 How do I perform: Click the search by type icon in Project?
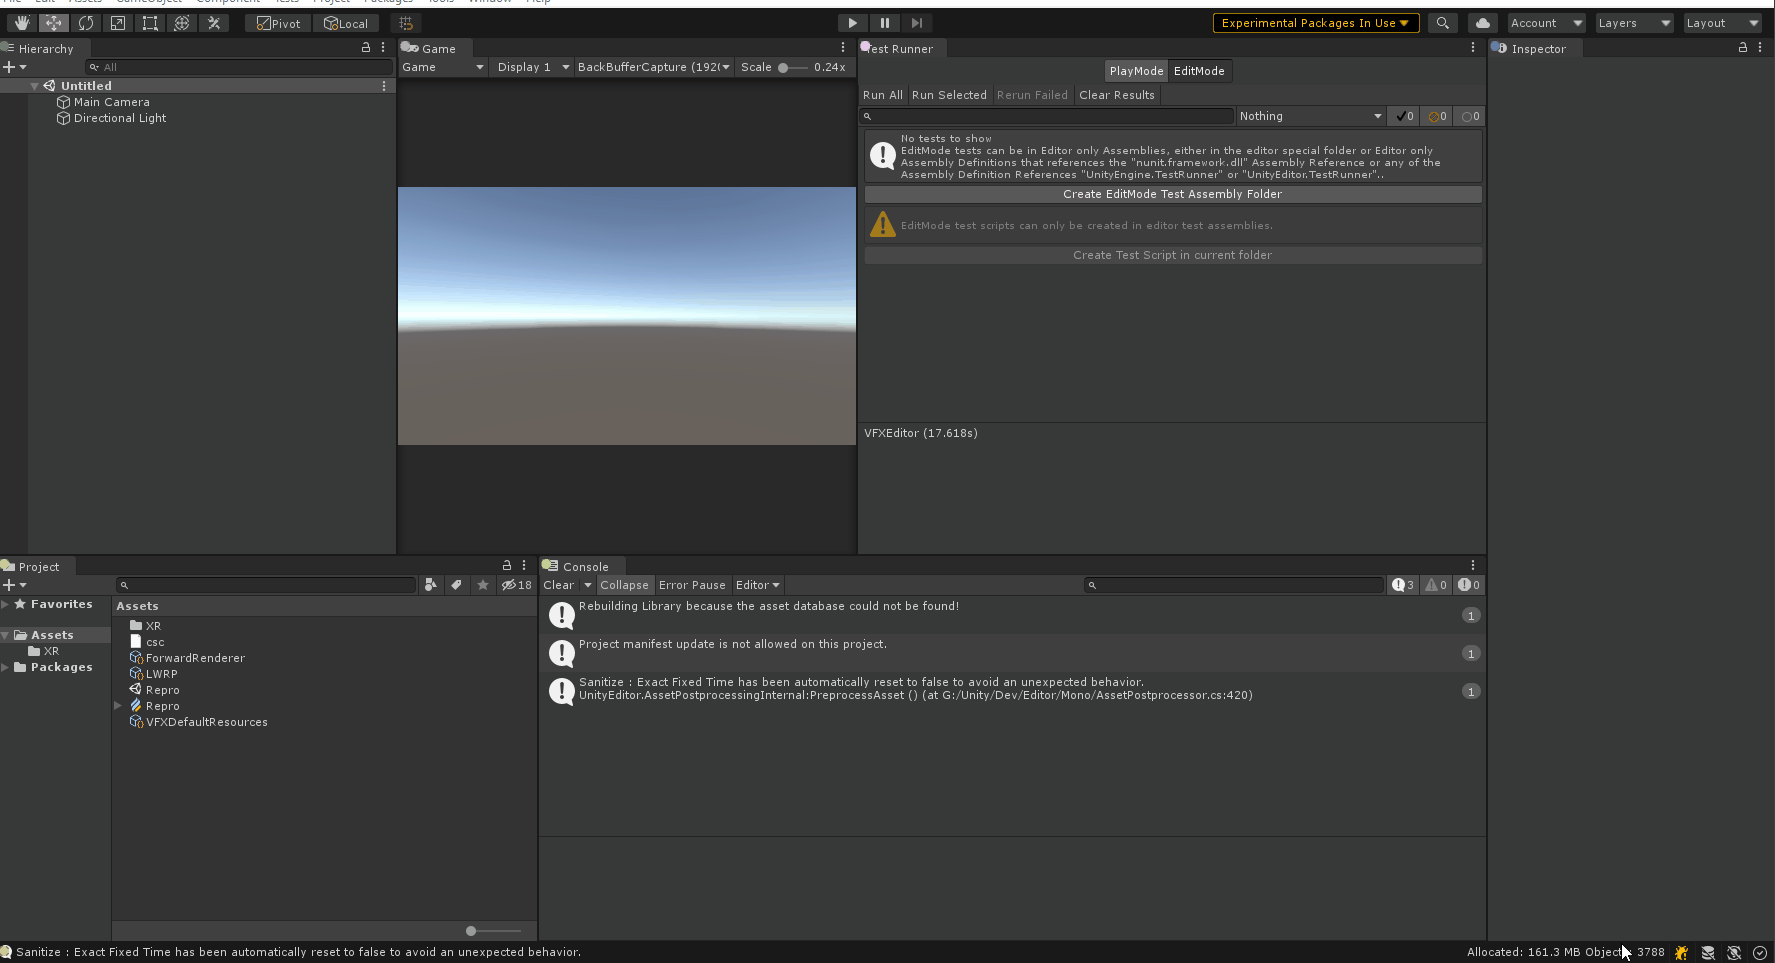[431, 585]
